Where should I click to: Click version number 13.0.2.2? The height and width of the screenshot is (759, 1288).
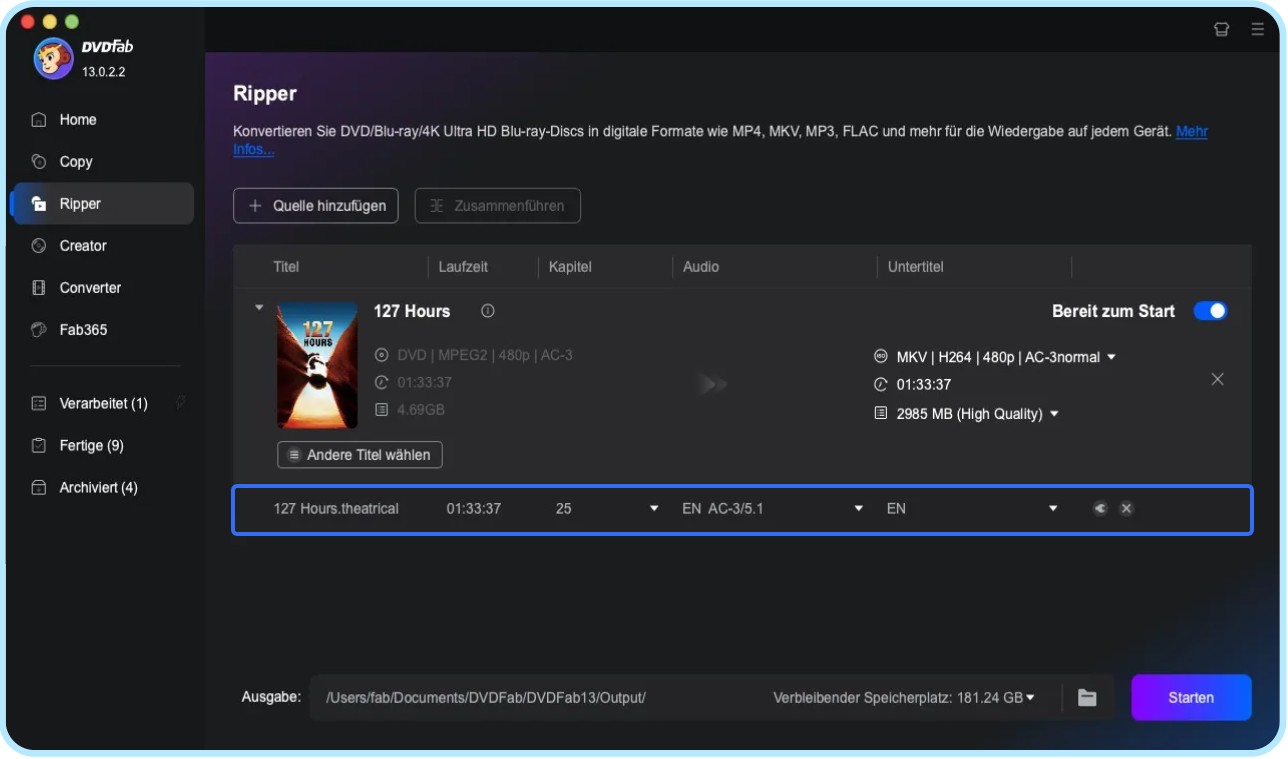click(104, 72)
